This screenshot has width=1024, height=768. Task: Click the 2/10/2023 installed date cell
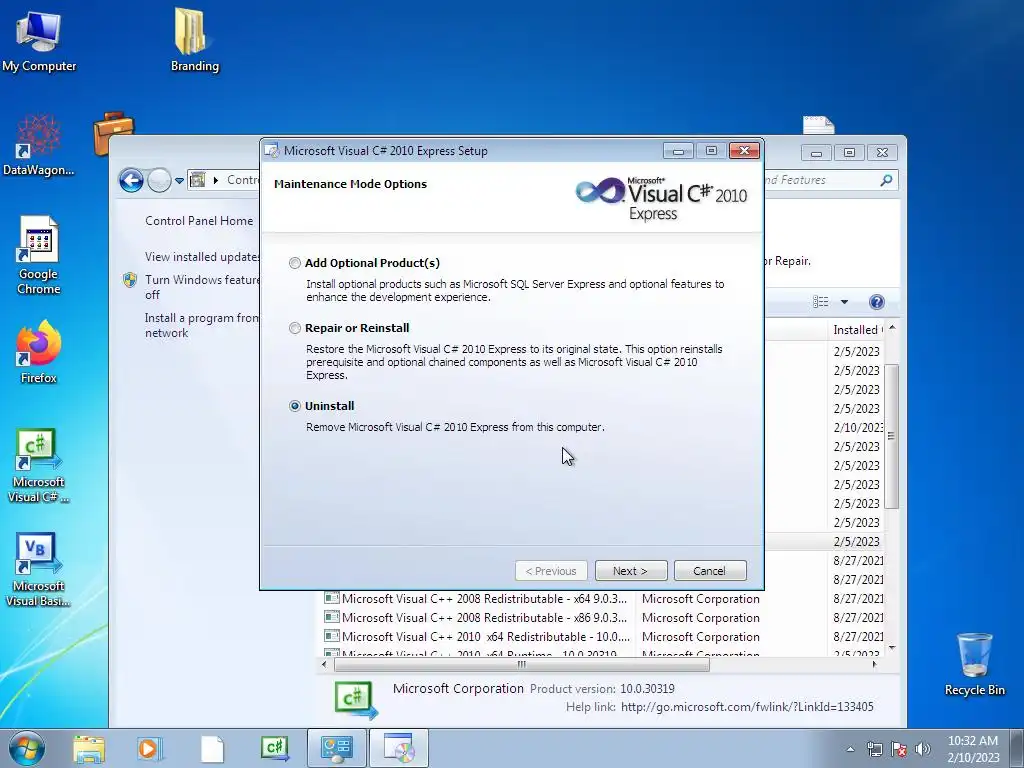tap(857, 427)
